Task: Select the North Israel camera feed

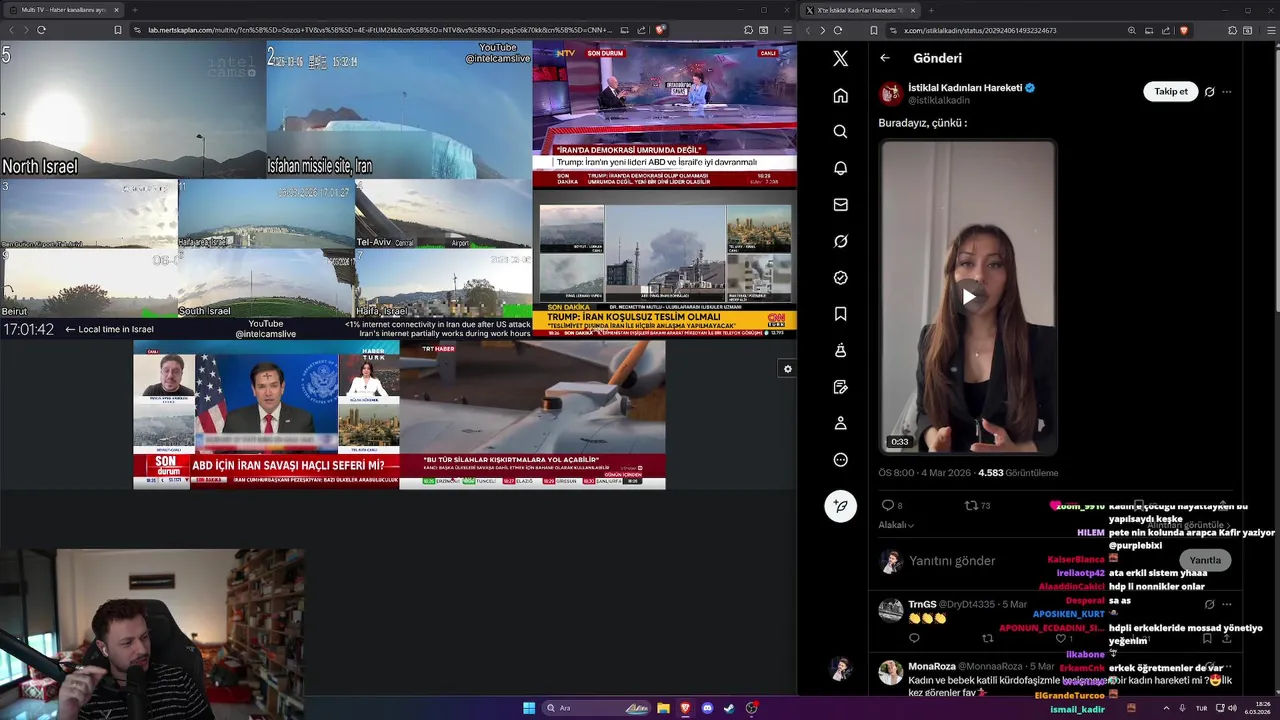Action: [133, 110]
